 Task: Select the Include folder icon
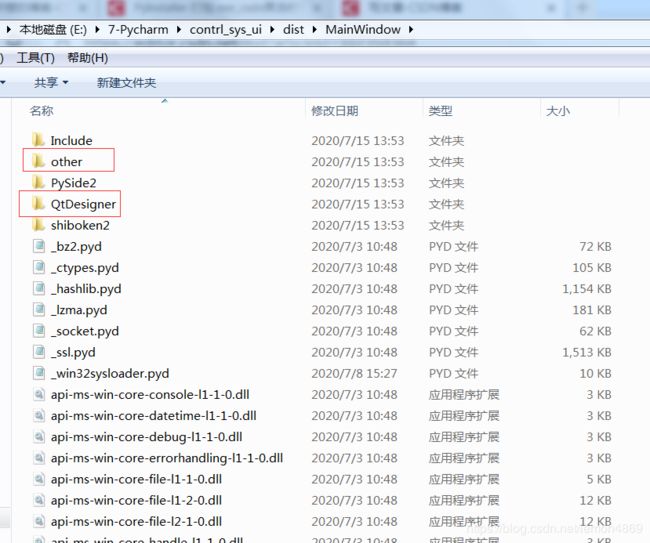coord(38,140)
